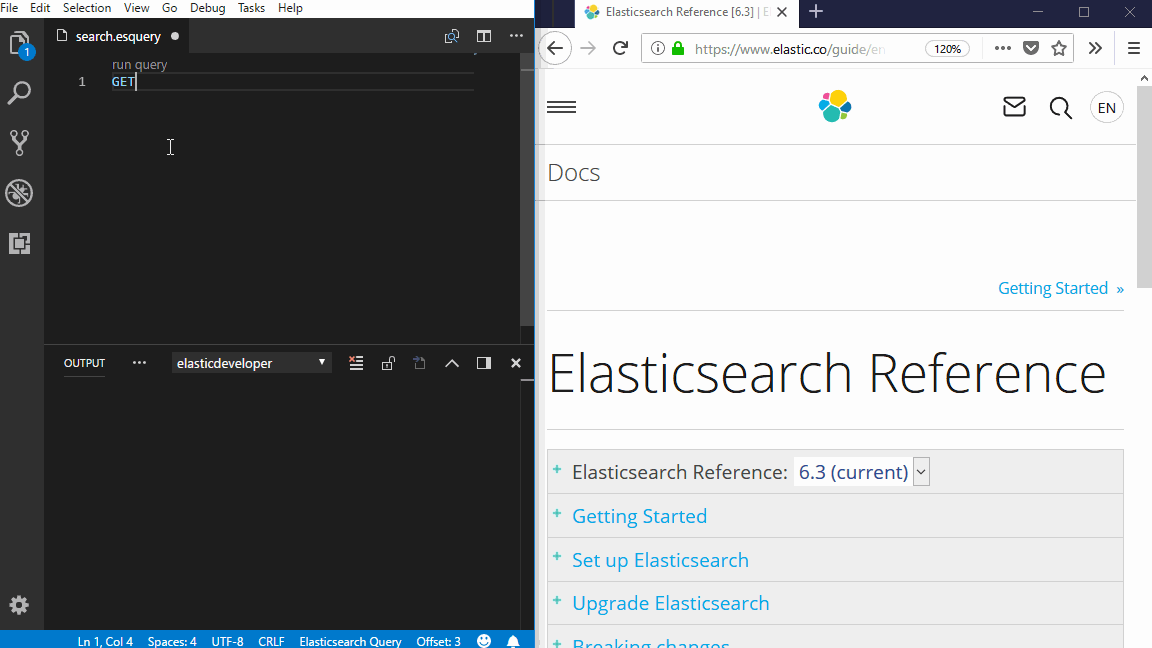Open the View menu
1152x648 pixels.
(x=136, y=8)
